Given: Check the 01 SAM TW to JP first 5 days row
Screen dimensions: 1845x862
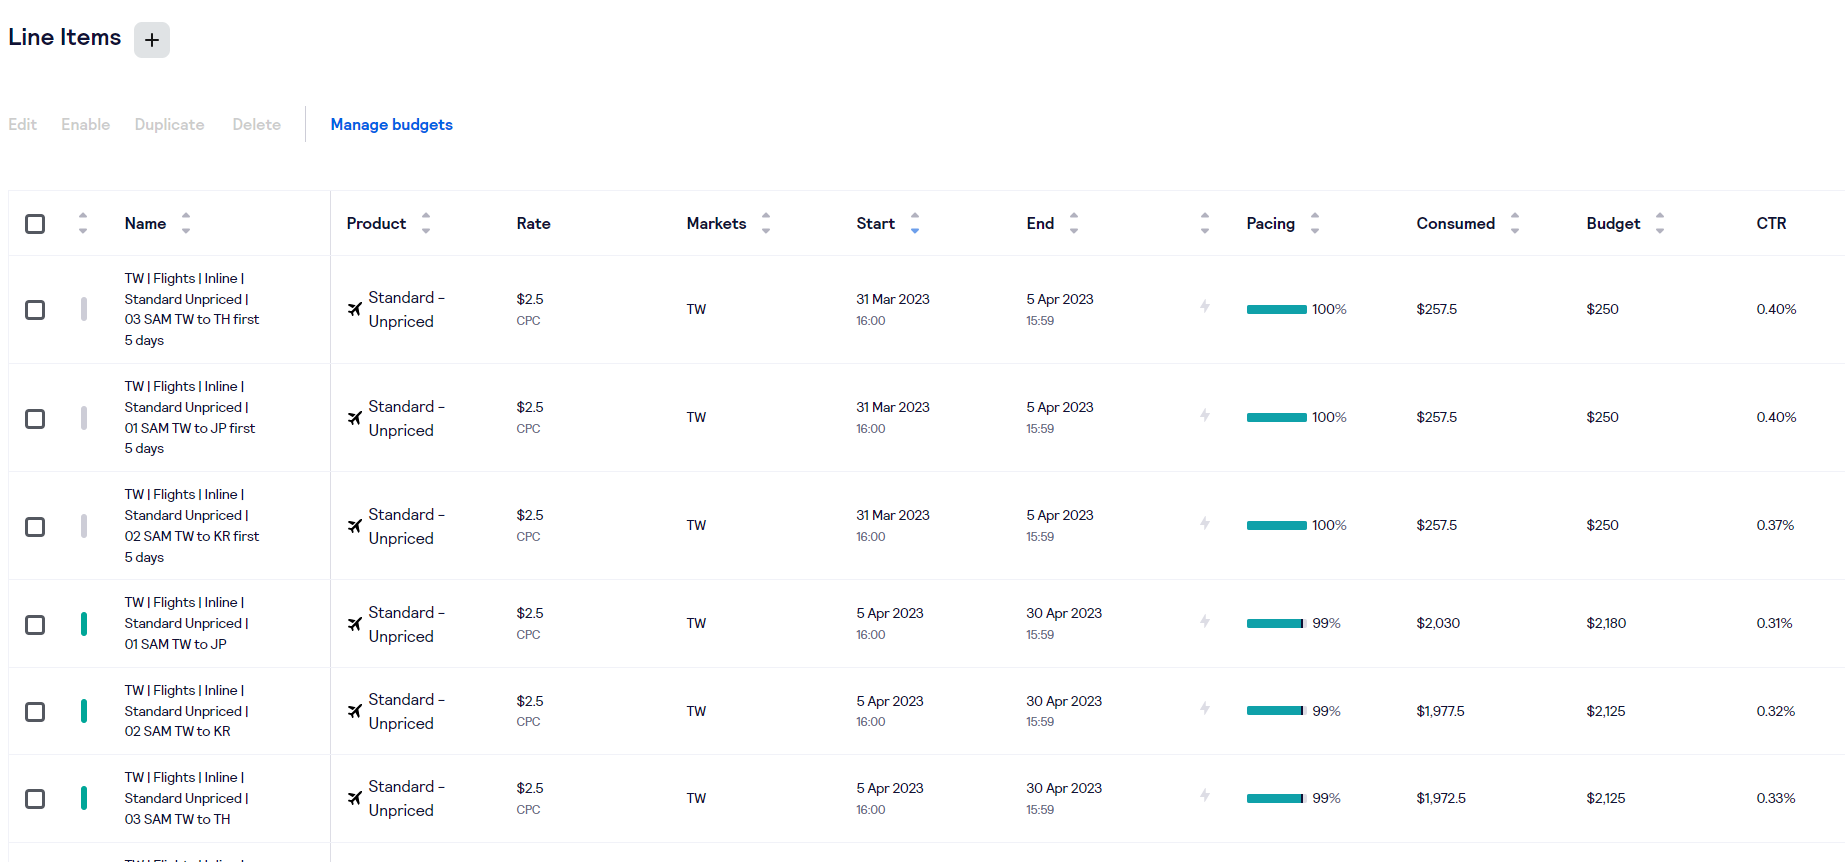Looking at the screenshot, I should click(x=35, y=419).
